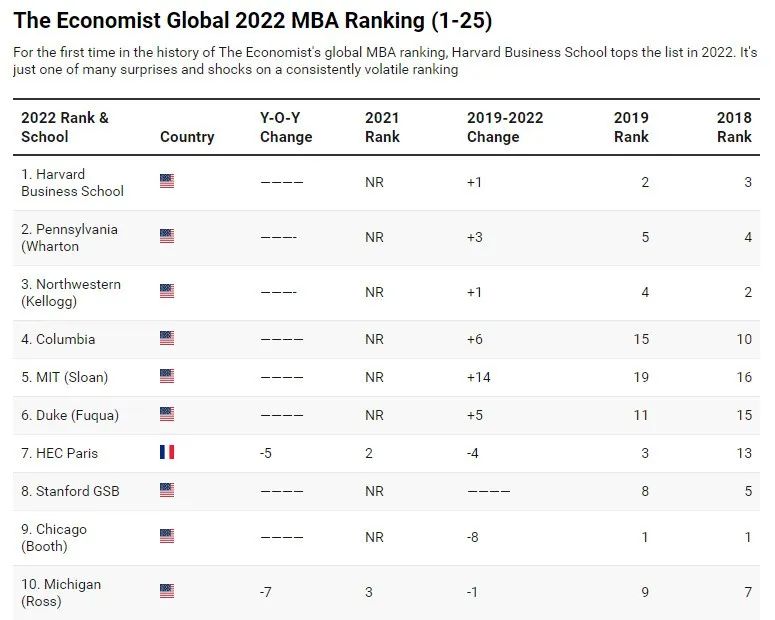
Task: Select the 1. Harvard Business School entry
Action: 72,182
